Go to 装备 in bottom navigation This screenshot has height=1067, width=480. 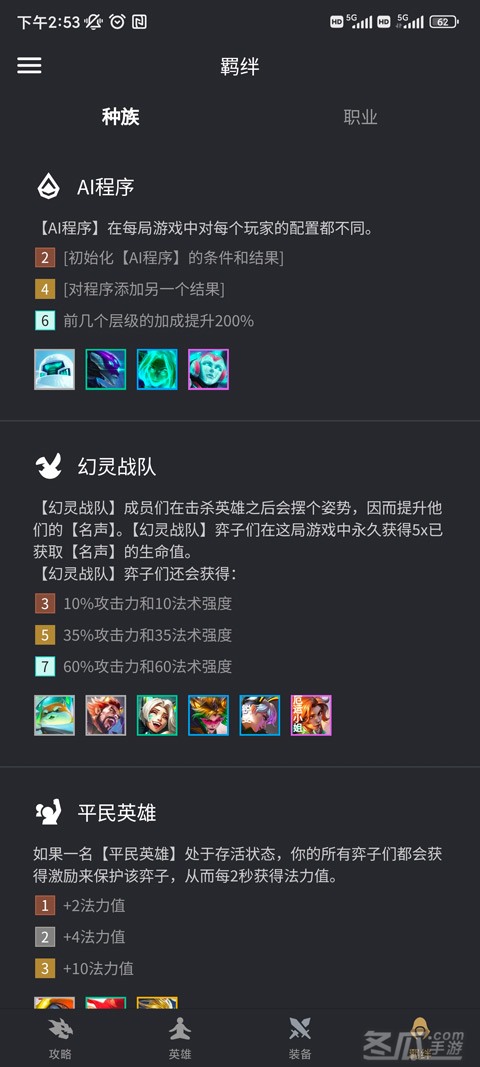click(x=300, y=1039)
